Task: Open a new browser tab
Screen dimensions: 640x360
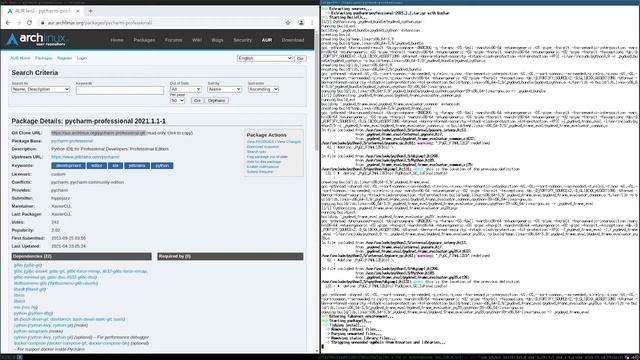Action: [x=90, y=11]
